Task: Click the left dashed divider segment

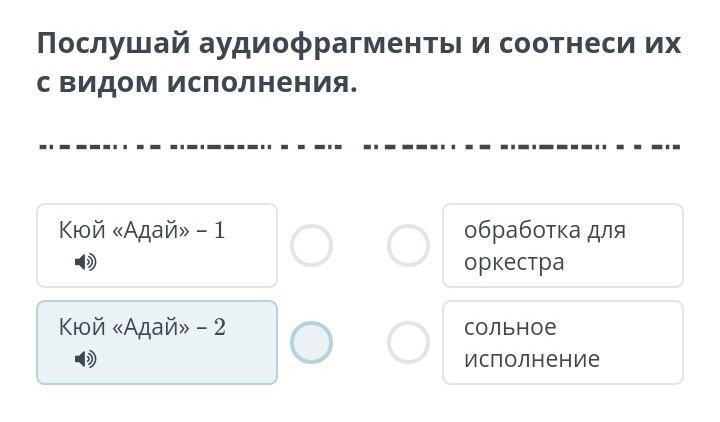Action: point(191,147)
